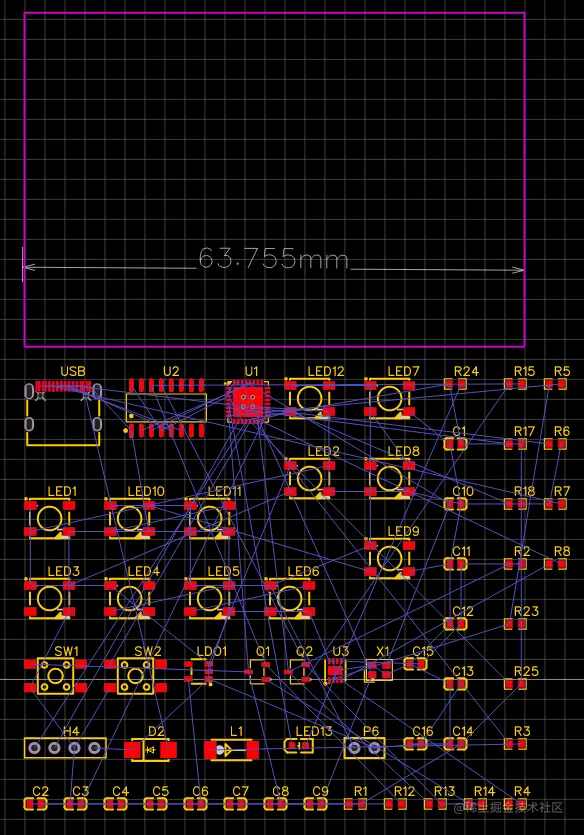Screen dimensions: 584x835
Task: Select the R13 resistor
Action: [435, 804]
